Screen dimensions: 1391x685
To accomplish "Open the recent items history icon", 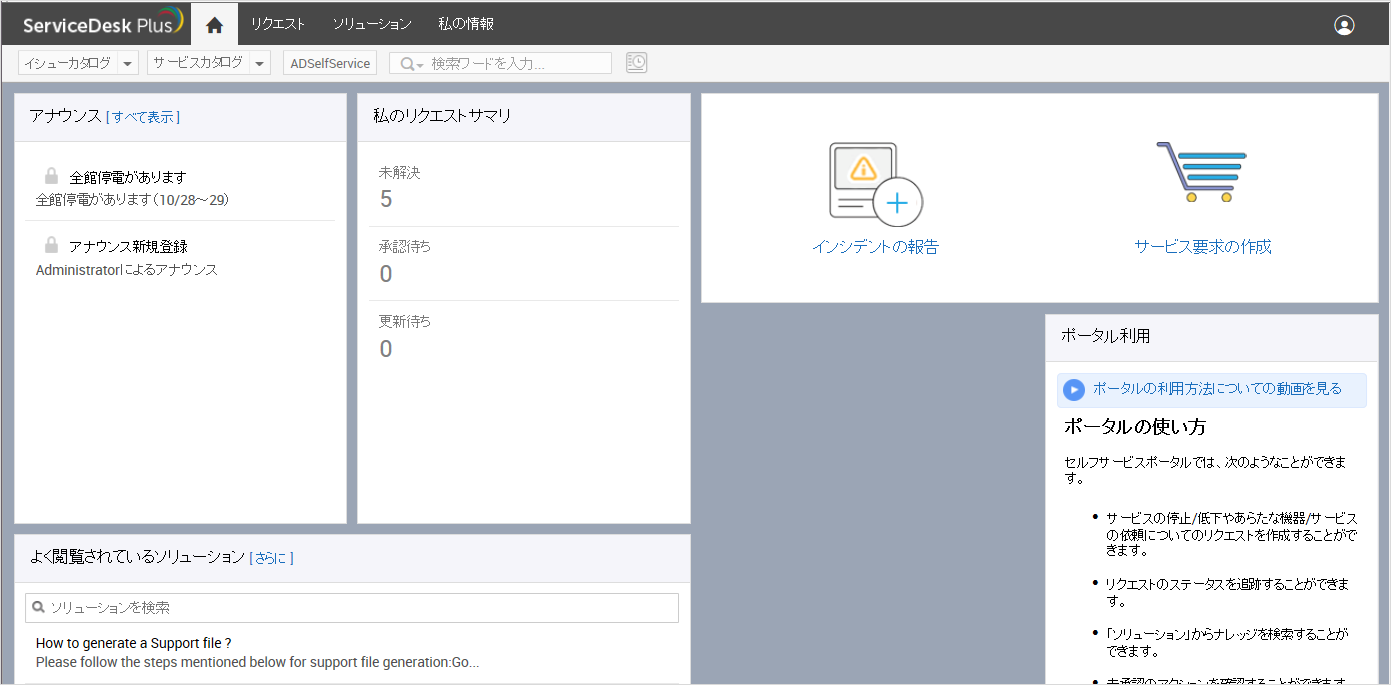I will click(x=636, y=63).
